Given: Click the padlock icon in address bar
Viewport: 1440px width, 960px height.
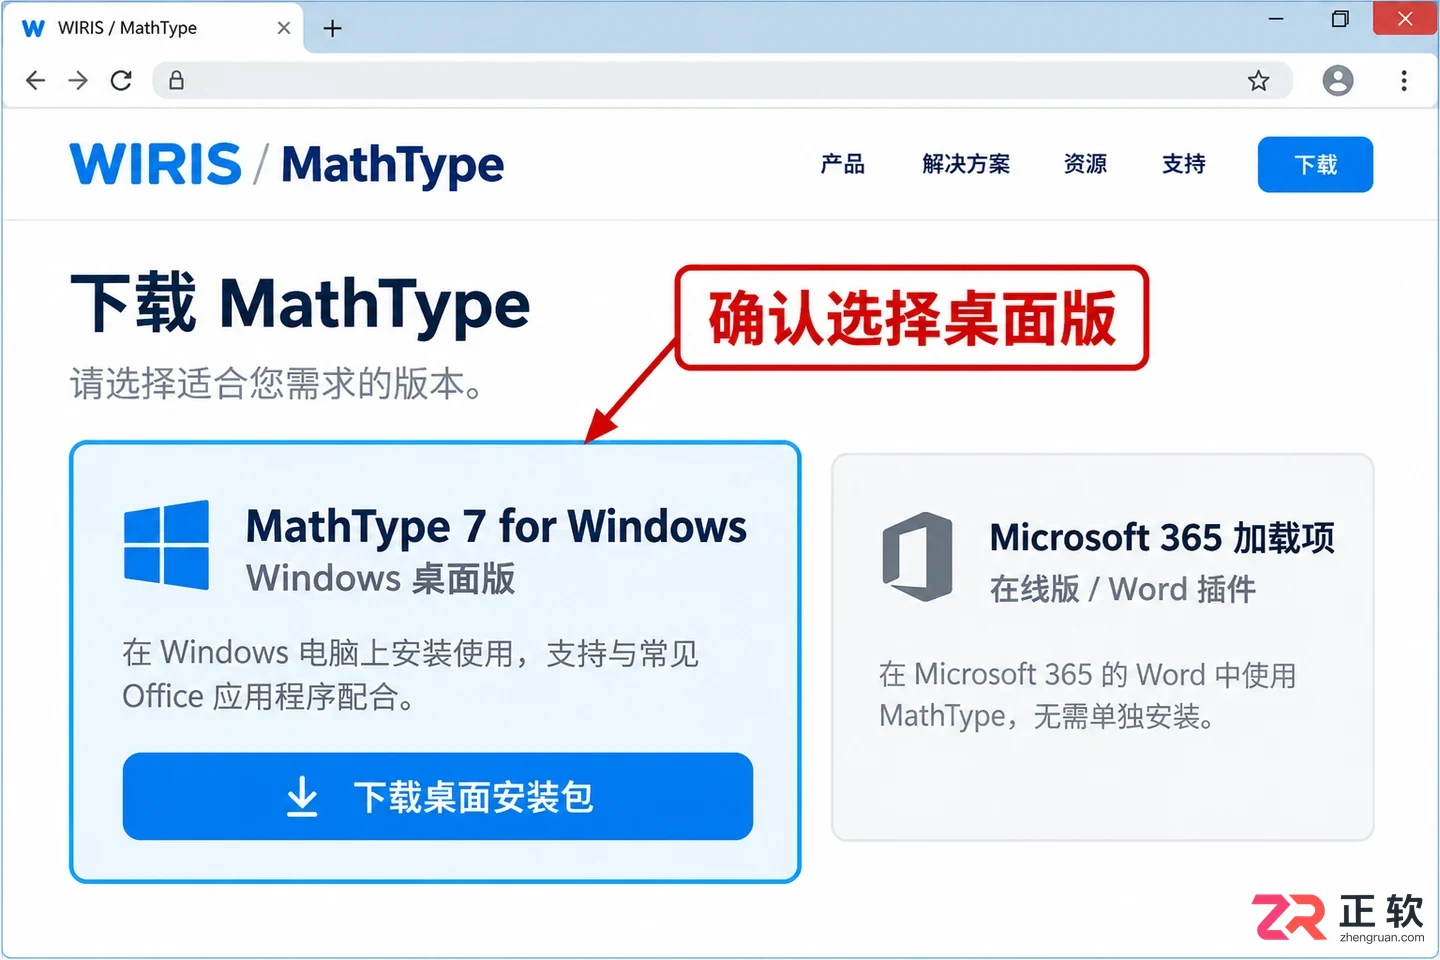Looking at the screenshot, I should tap(176, 80).
